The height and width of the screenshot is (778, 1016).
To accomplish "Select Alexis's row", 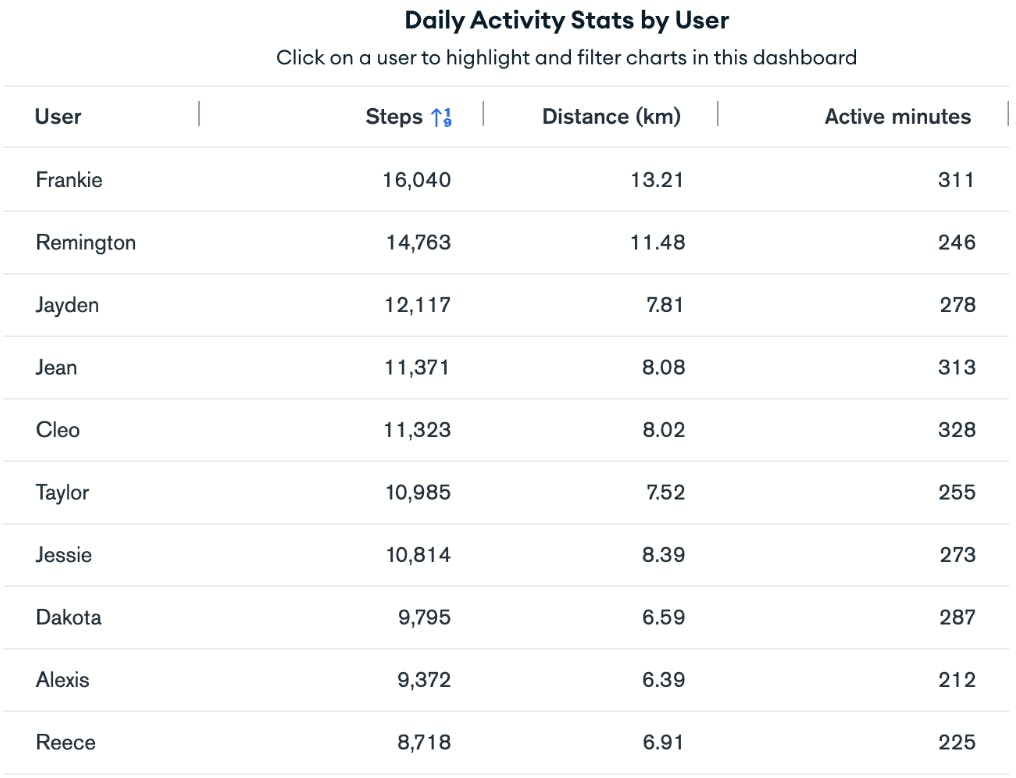I will click(x=62, y=680).
